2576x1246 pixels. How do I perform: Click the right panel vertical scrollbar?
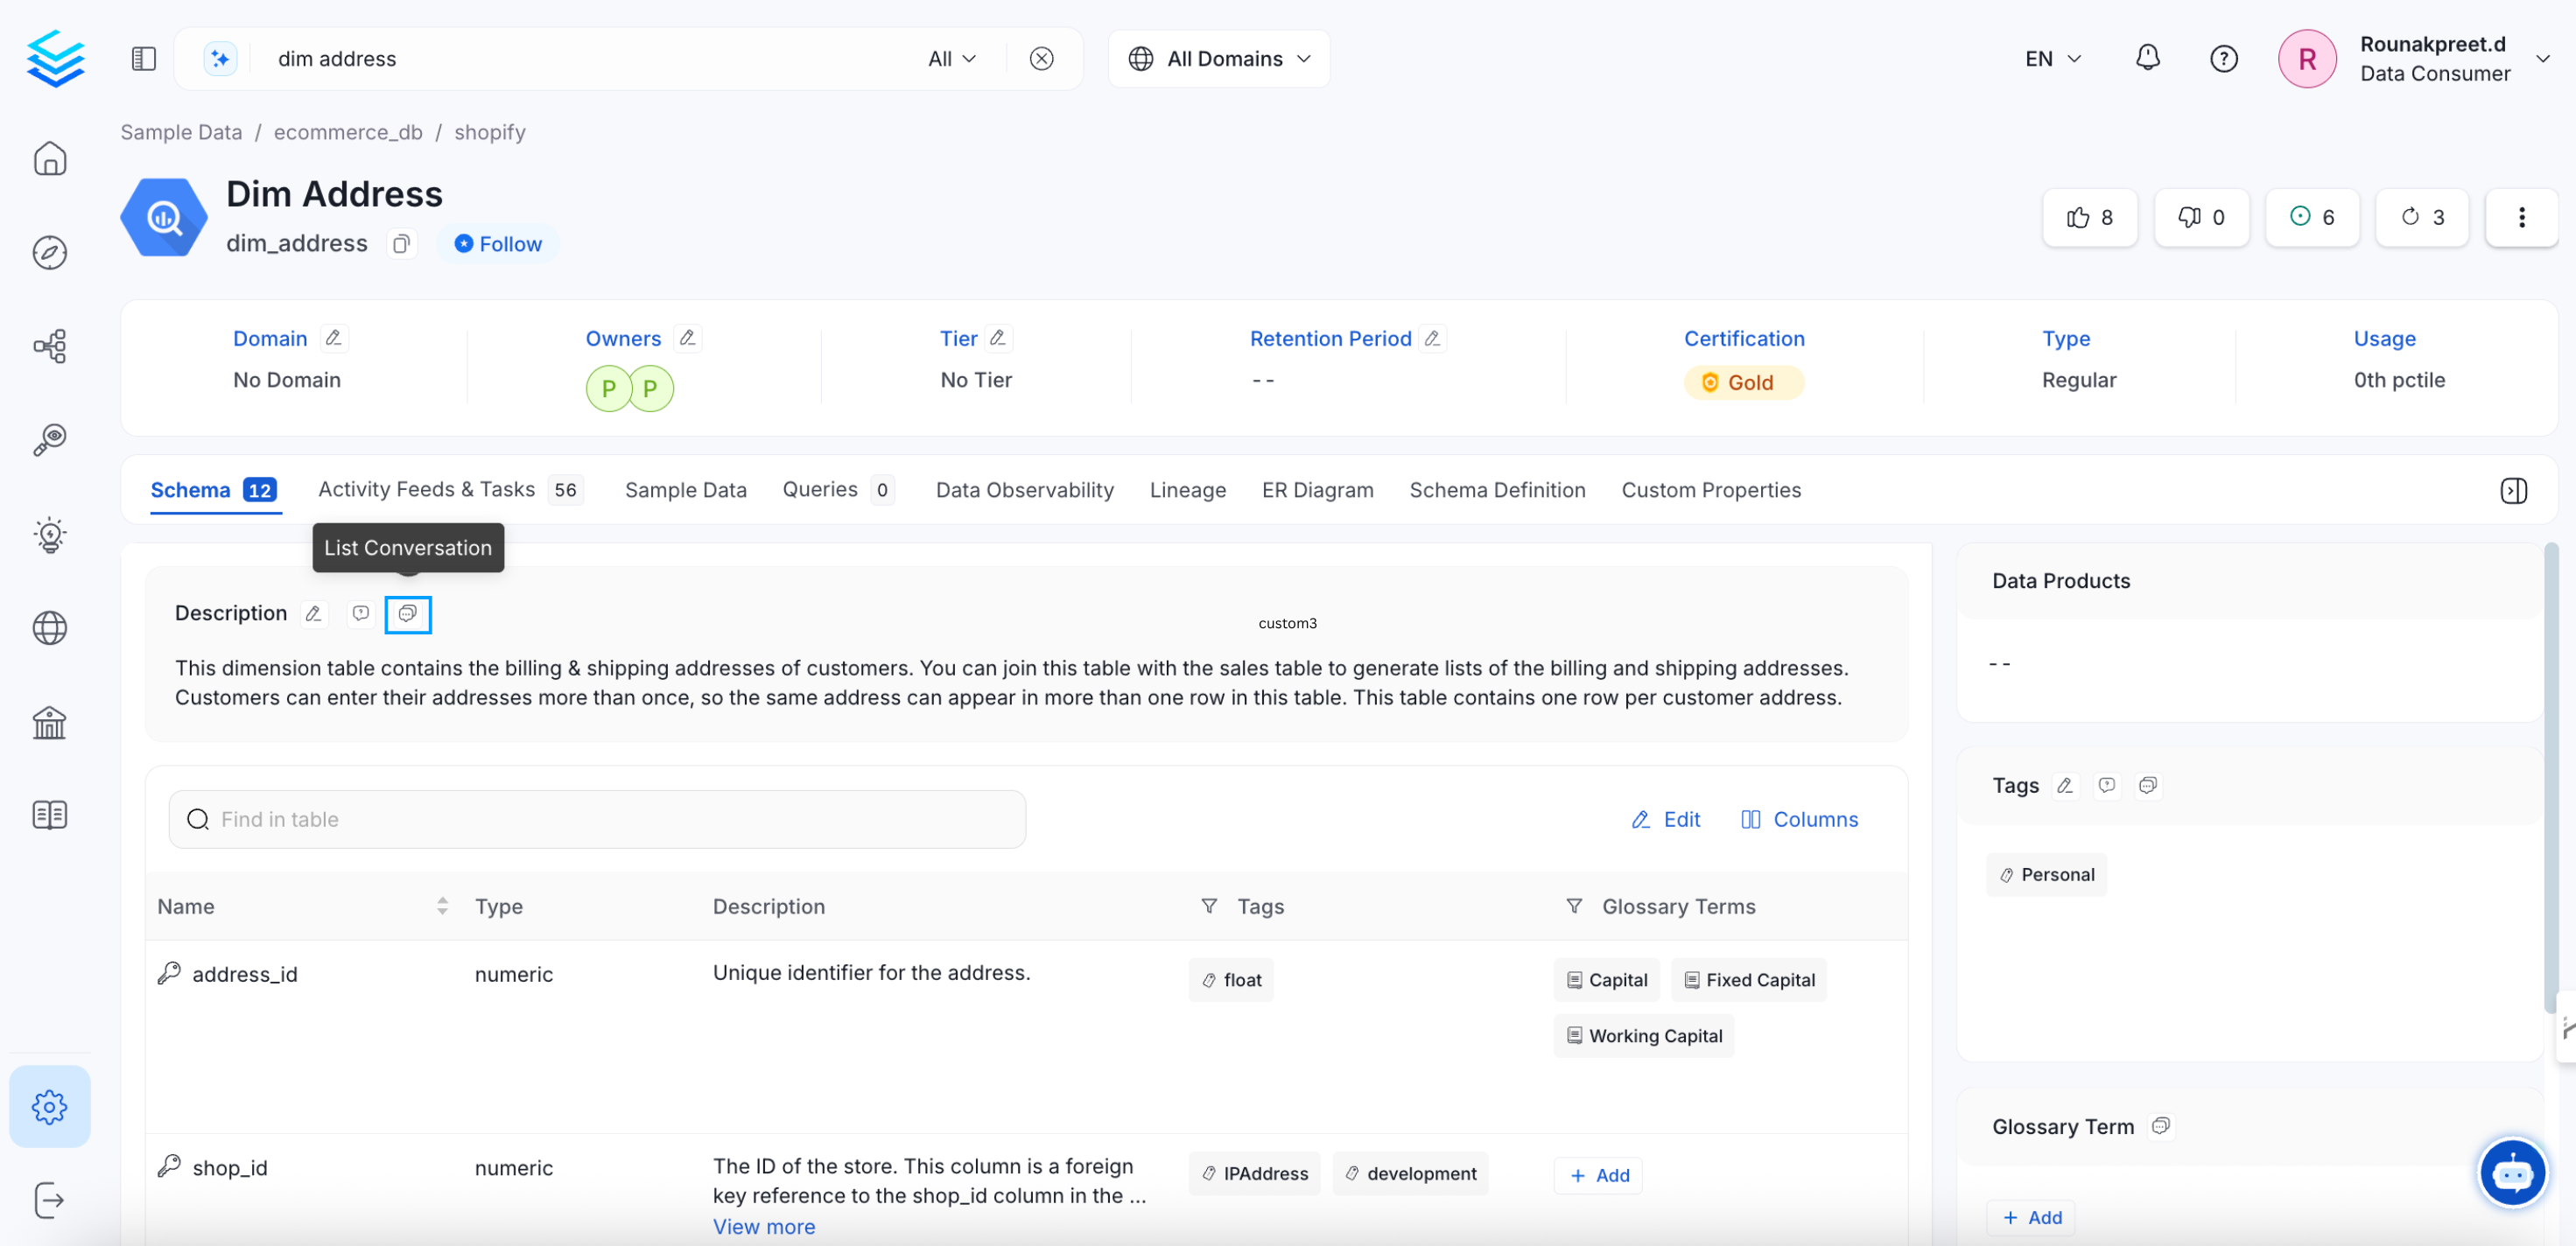[2551, 780]
